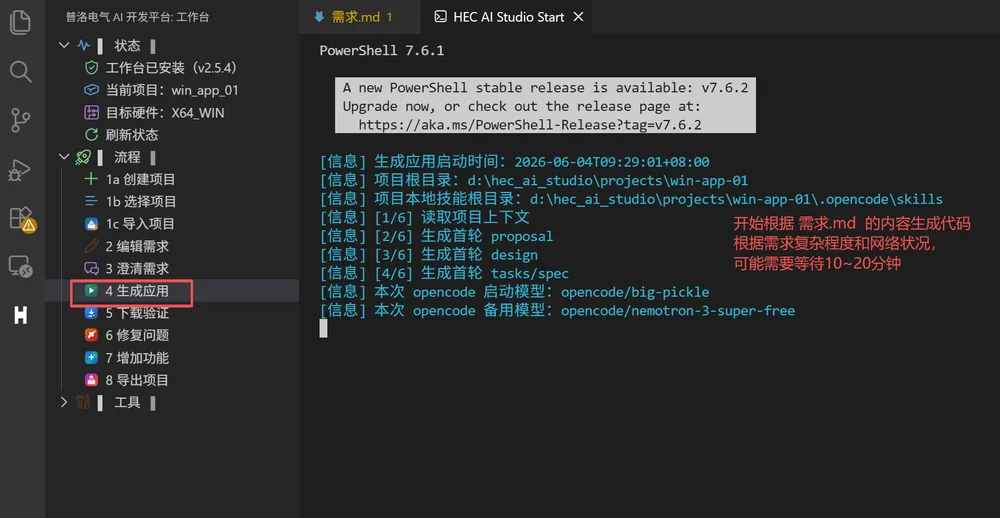The height and width of the screenshot is (518, 1000).
Task: Click the nemotron-3-super-free backup model line
Action: (557, 311)
